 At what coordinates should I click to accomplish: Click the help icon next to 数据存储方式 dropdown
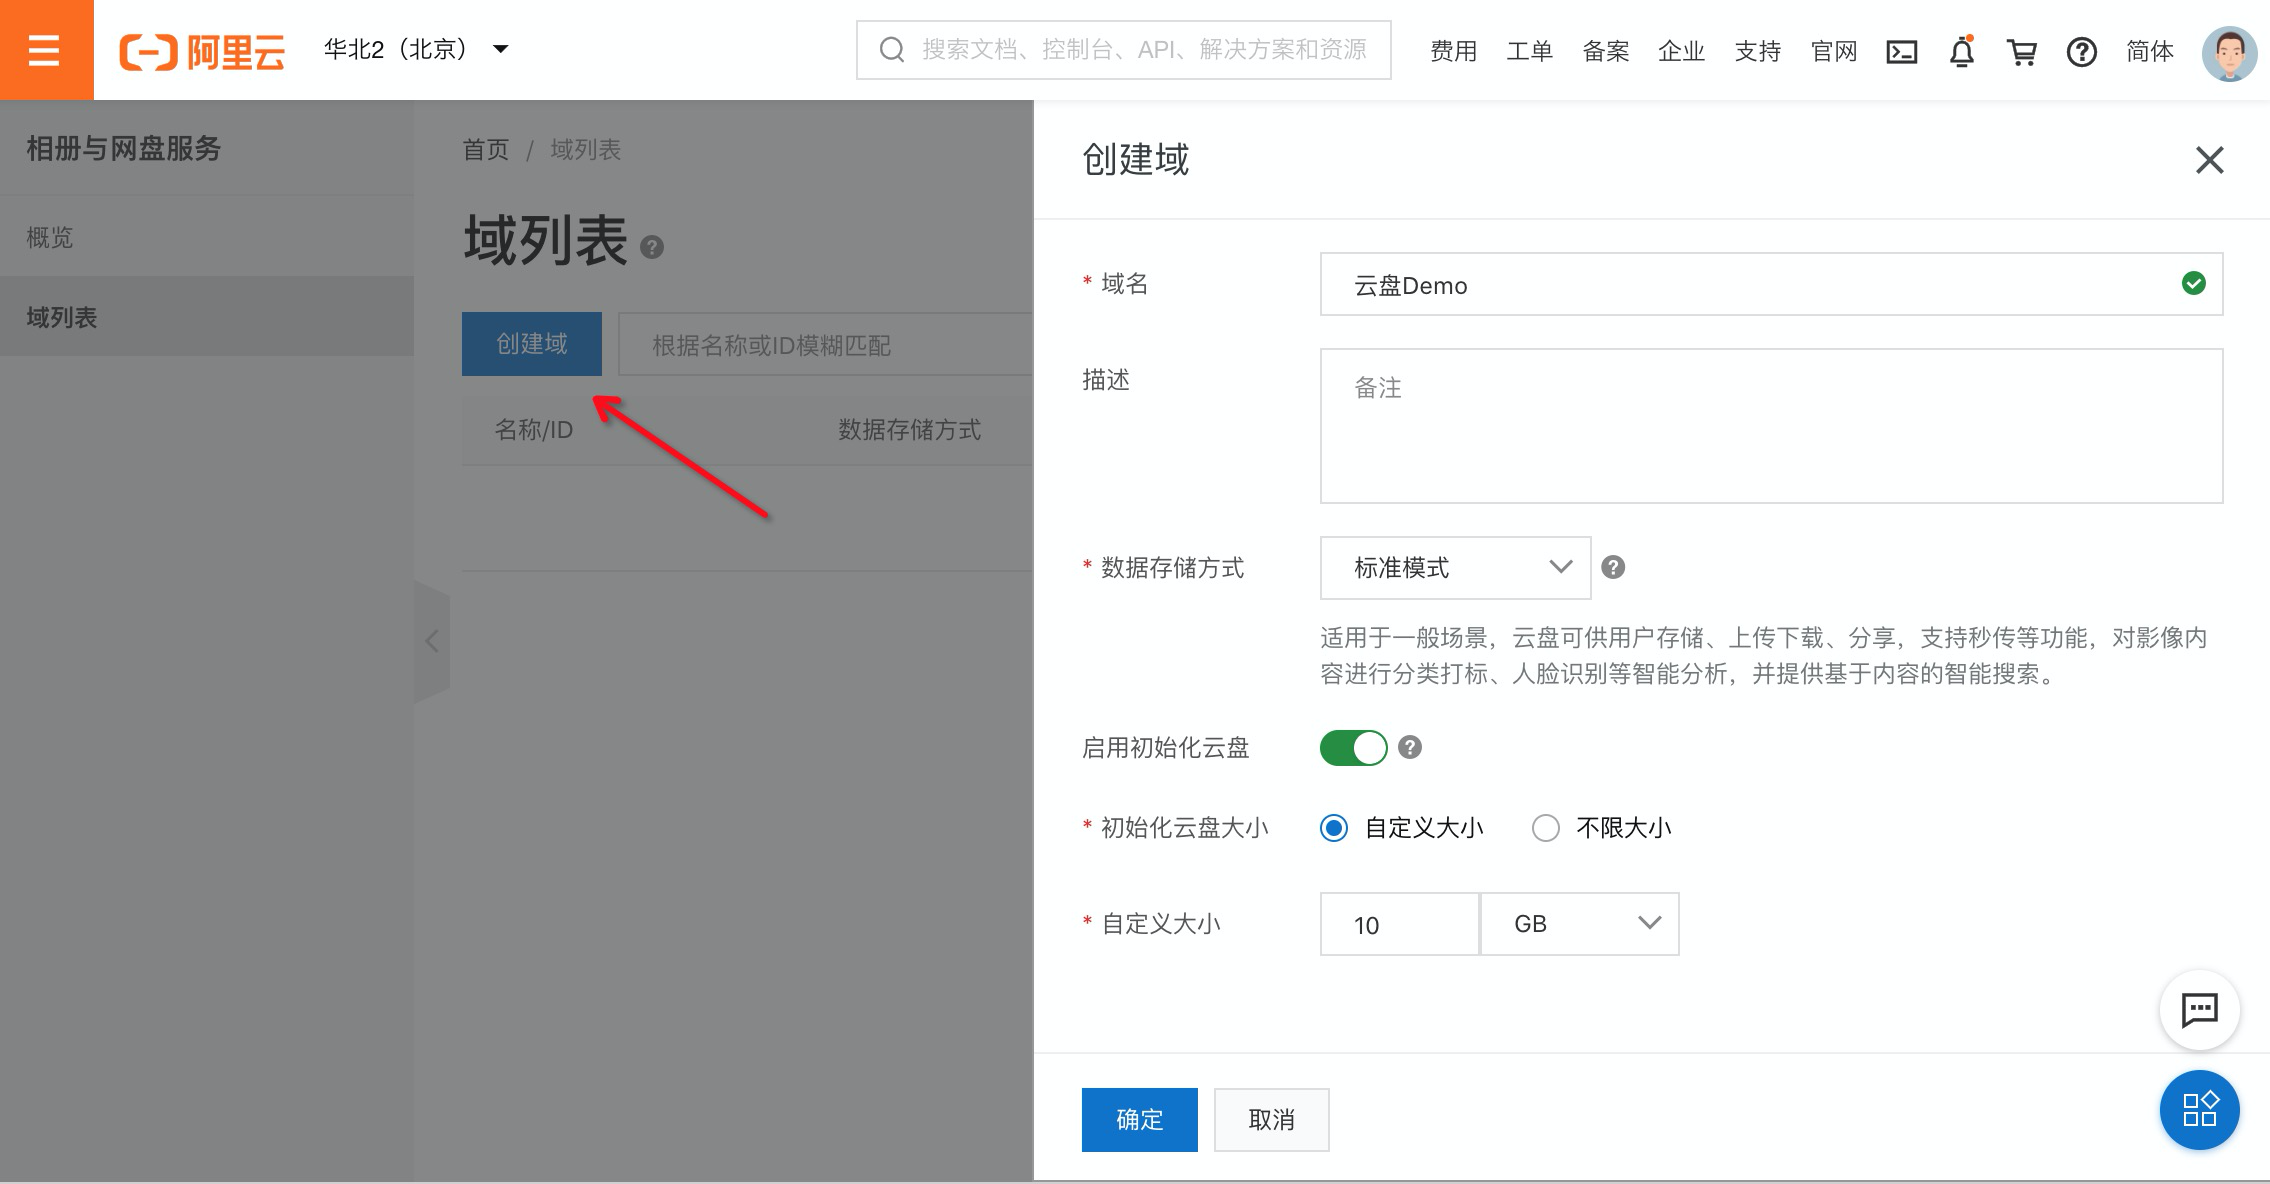point(1612,568)
